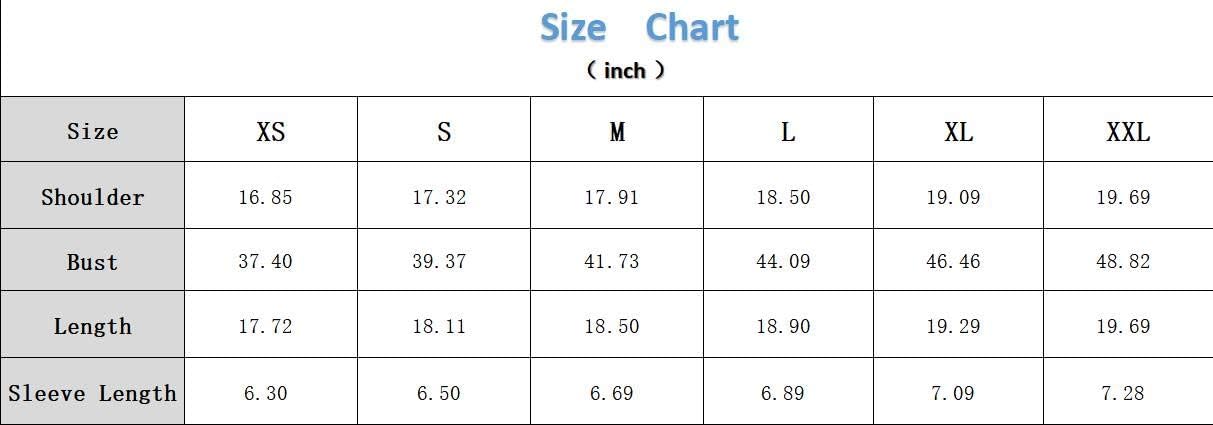Select XXL sleeve length value 7.28
1213x425 pixels.
click(x=1122, y=393)
